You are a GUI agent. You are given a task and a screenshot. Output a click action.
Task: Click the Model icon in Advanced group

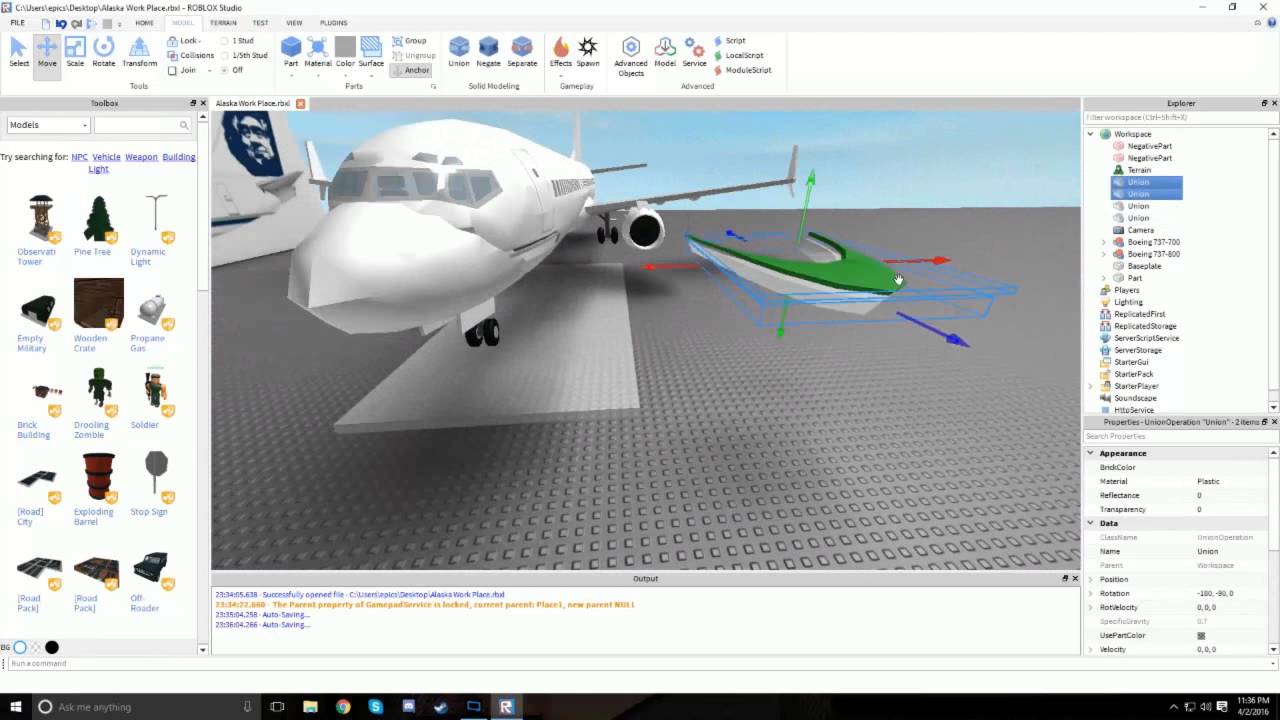pos(665,52)
